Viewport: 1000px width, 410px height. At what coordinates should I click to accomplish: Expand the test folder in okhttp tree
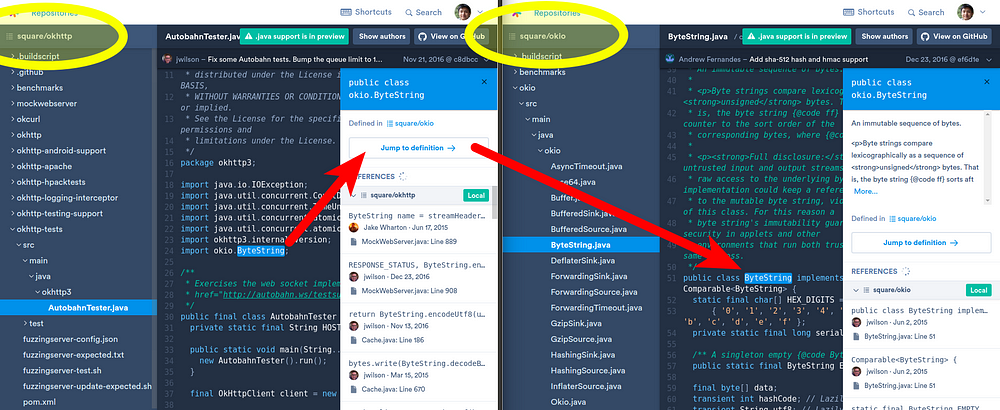point(25,323)
